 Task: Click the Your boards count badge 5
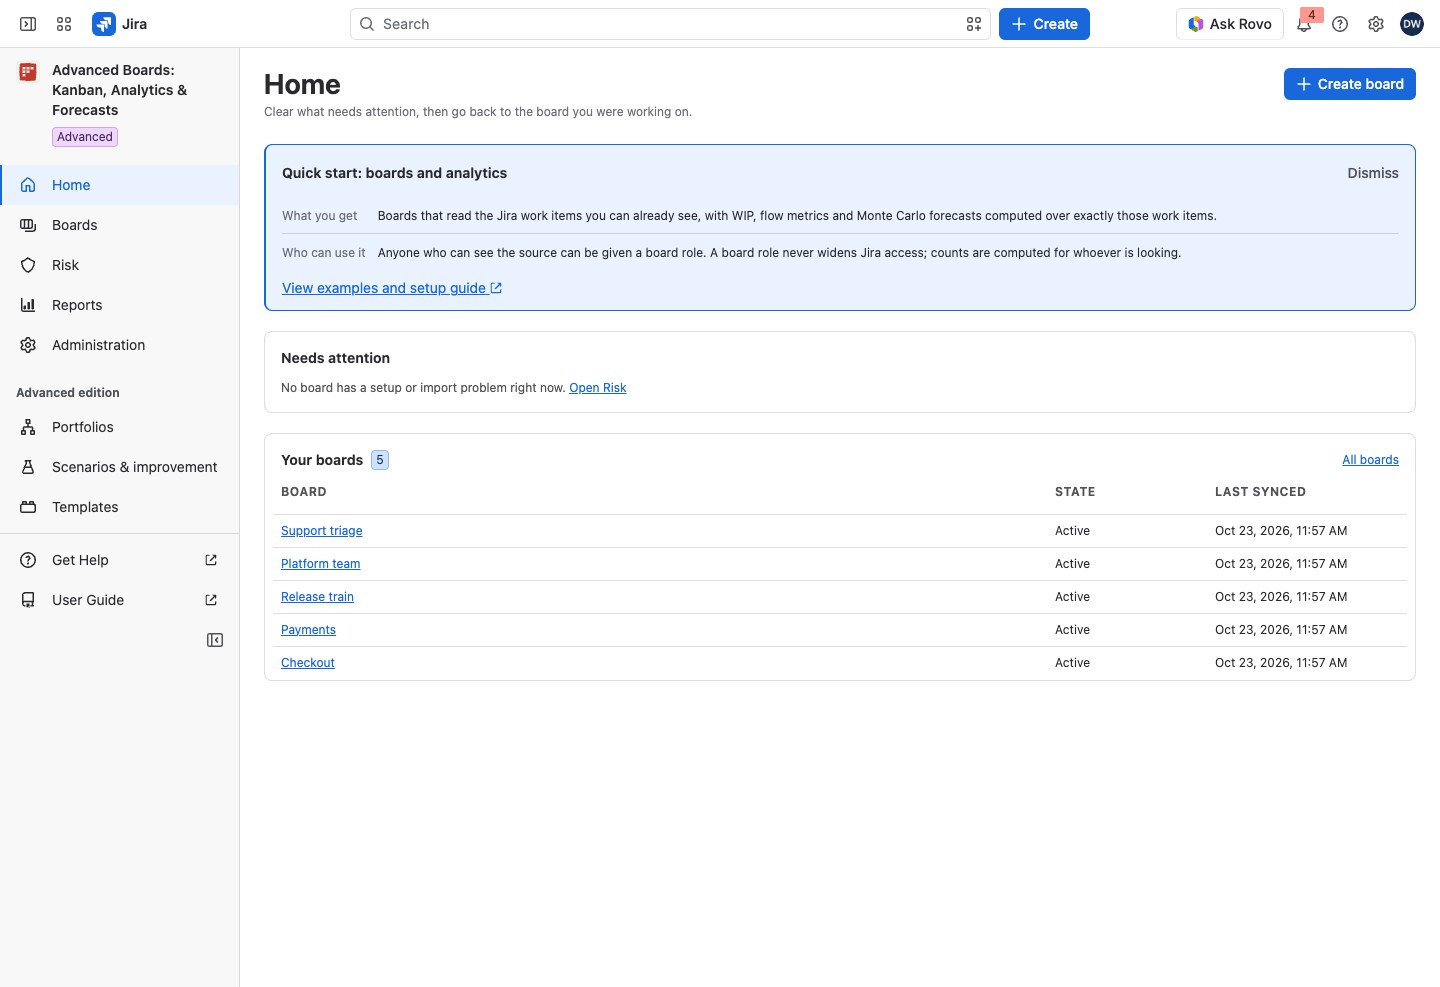380,460
